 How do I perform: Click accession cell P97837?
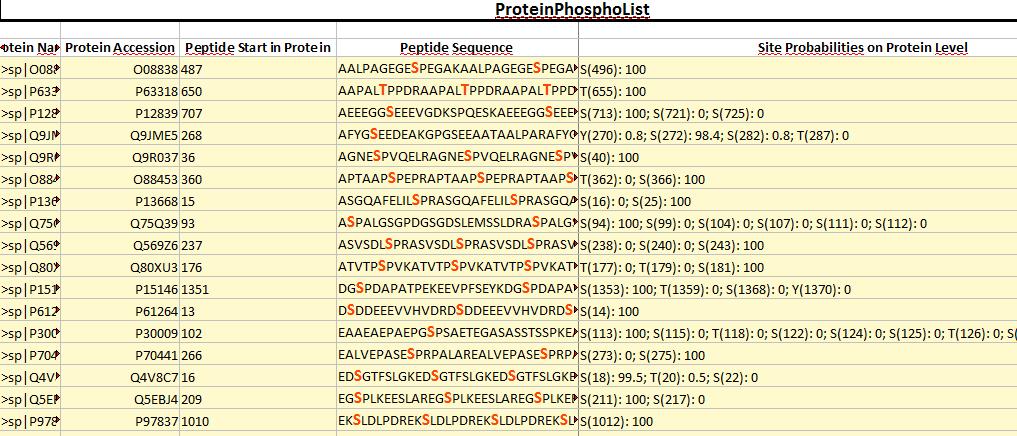point(120,422)
